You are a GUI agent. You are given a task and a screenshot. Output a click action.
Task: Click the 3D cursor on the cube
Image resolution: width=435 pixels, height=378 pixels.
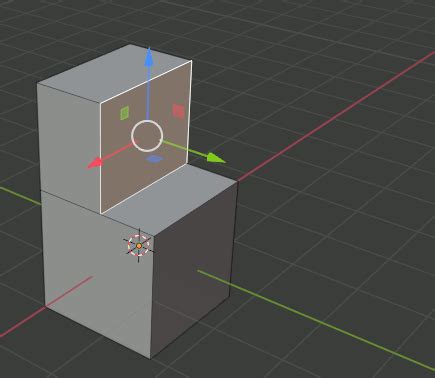pyautogui.click(x=139, y=246)
